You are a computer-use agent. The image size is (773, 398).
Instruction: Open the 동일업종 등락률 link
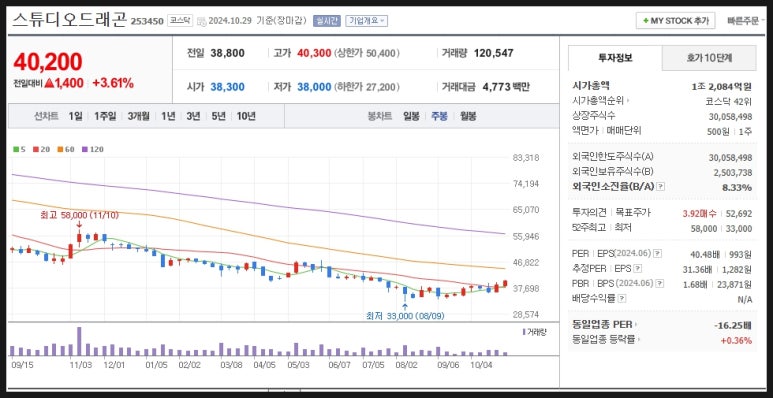(x=606, y=340)
